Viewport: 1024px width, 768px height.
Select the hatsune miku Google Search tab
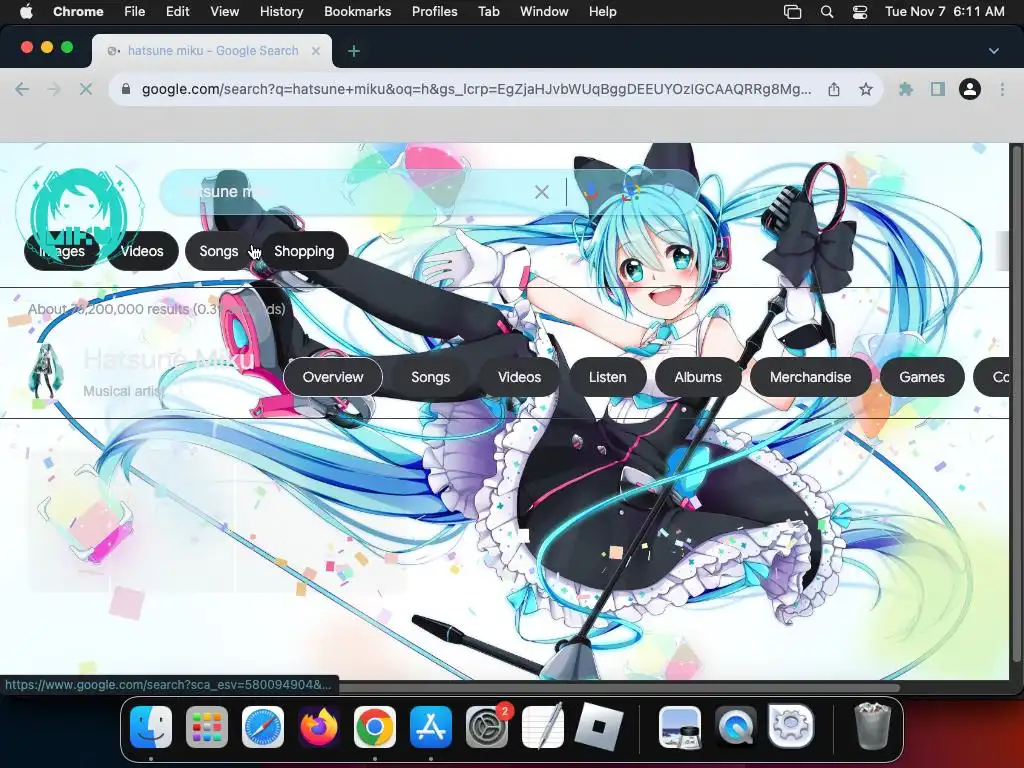(x=212, y=51)
